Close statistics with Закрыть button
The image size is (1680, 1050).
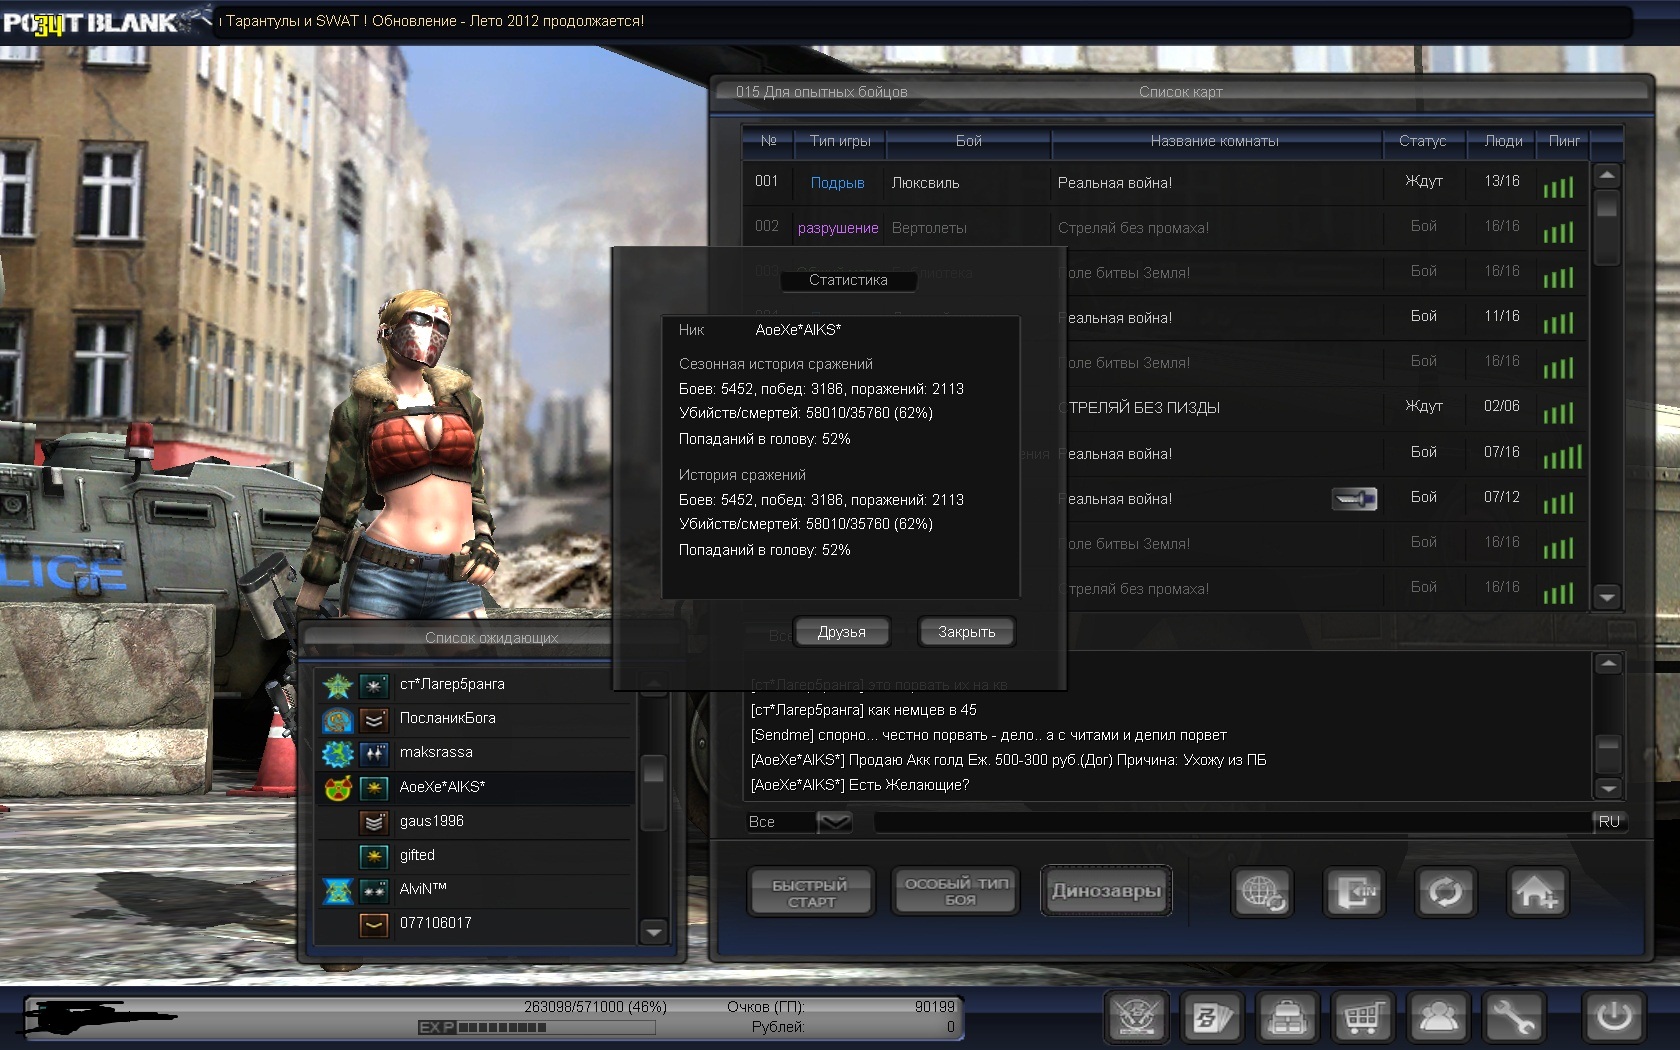pyautogui.click(x=966, y=632)
